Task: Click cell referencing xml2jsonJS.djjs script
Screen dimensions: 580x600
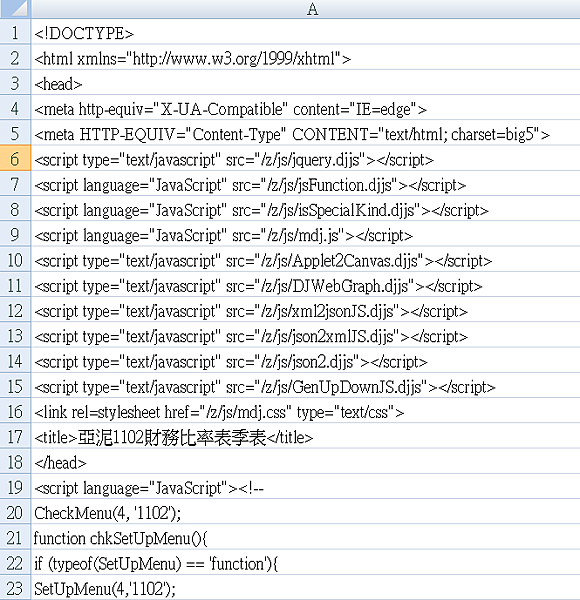Action: pos(305,310)
